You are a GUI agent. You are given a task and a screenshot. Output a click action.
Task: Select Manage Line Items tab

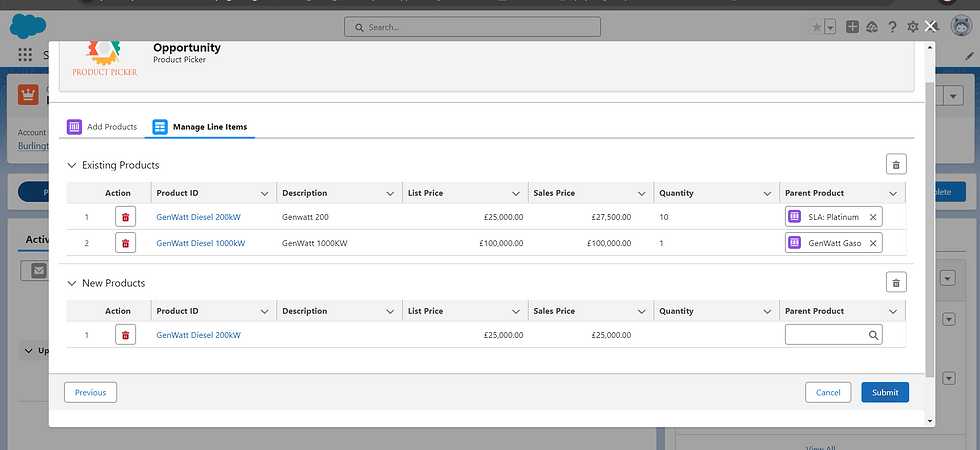point(200,127)
